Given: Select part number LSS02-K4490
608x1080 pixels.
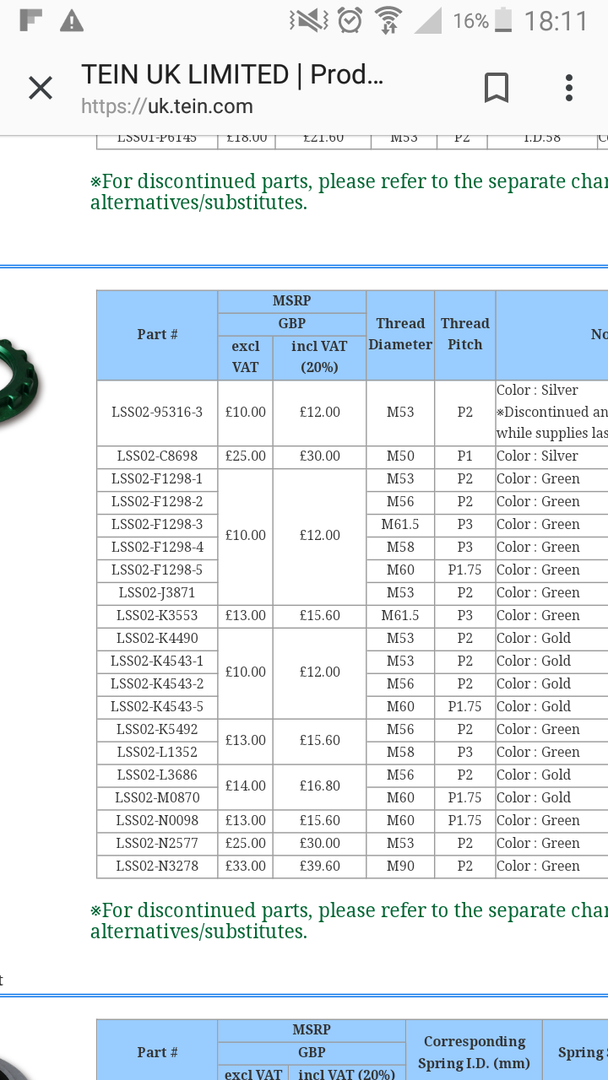Looking at the screenshot, I should click(x=157, y=638).
